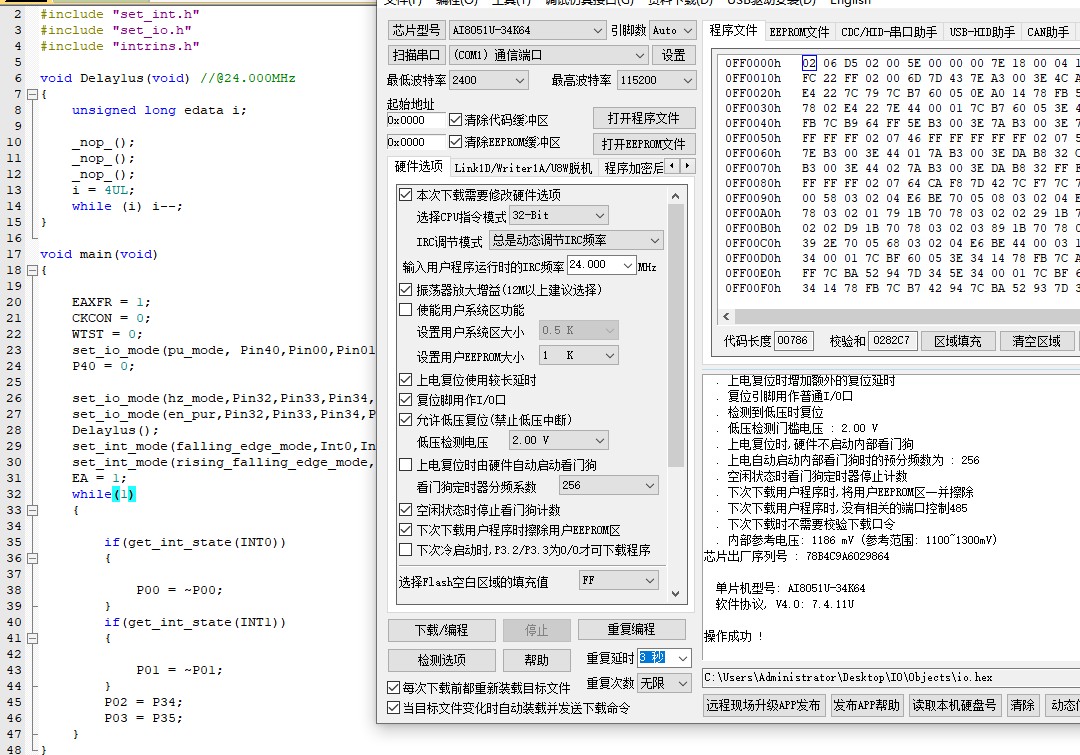The image size is (1080, 755).
Task: Toggle 清除EEPROM缓冲区 checkbox
Action: click(x=455, y=142)
